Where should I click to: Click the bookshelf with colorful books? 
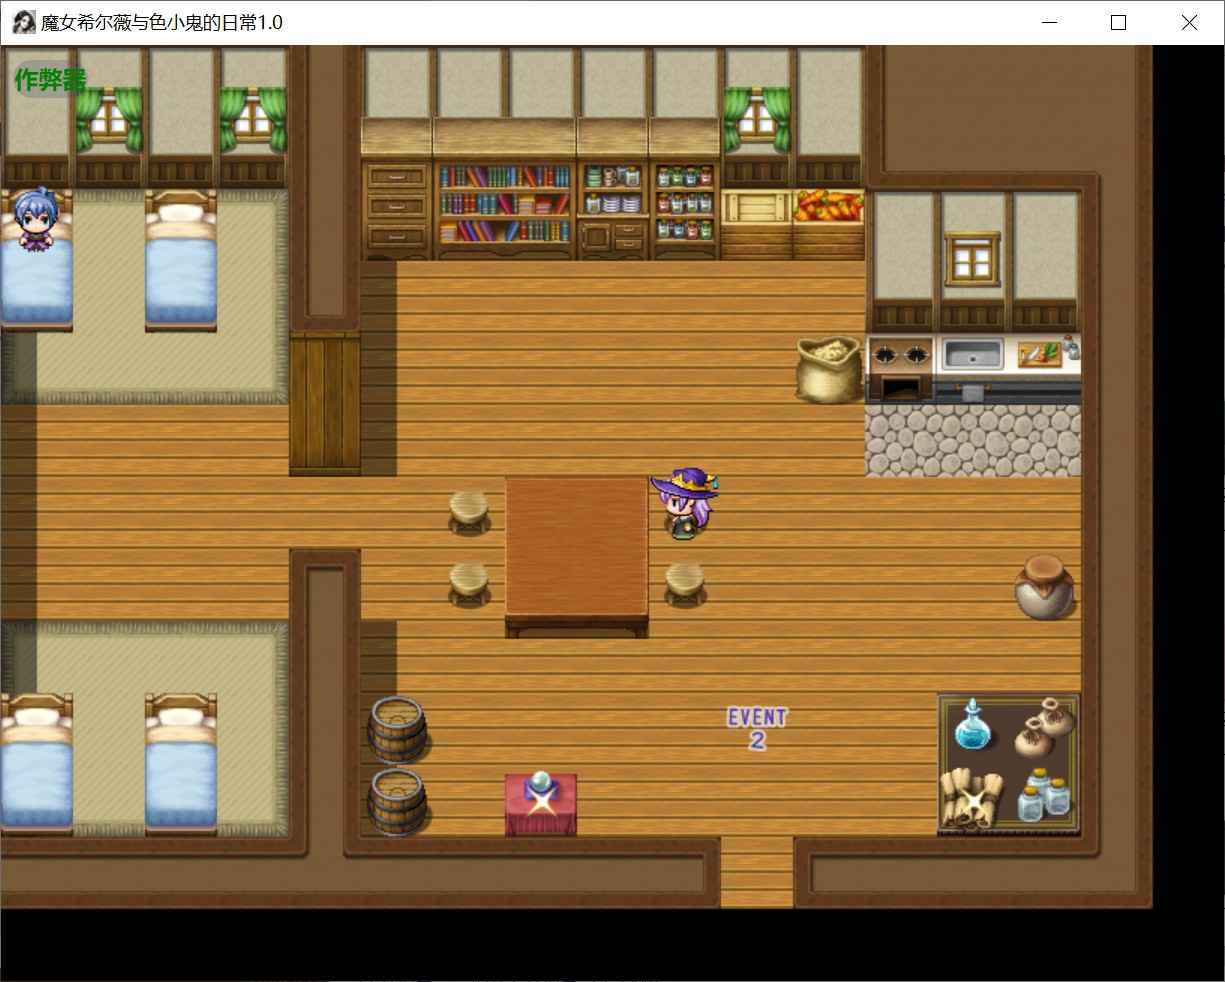(504, 203)
